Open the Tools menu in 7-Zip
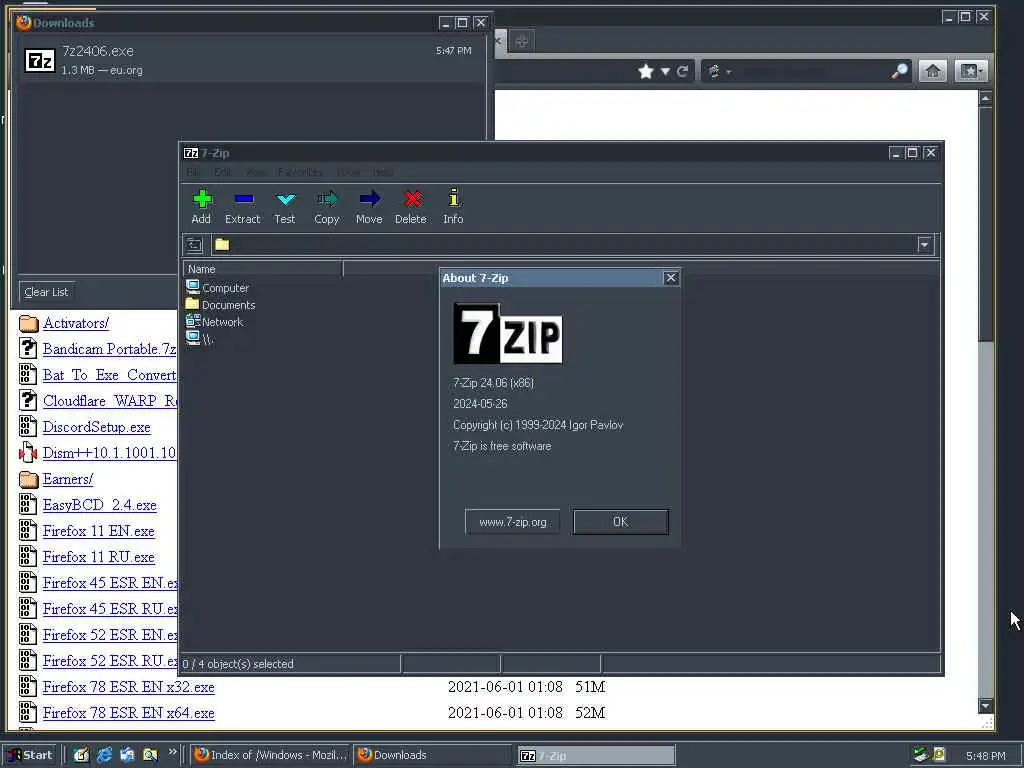 tap(348, 172)
